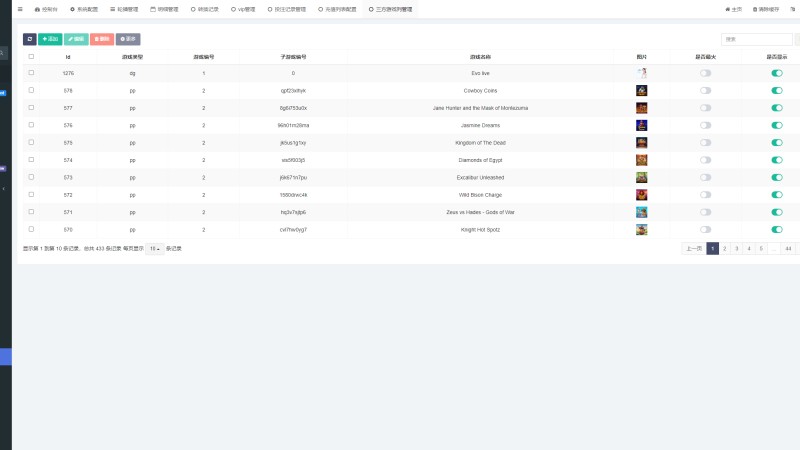Go to pagination page 4
This screenshot has width=800, height=450.
749,248
